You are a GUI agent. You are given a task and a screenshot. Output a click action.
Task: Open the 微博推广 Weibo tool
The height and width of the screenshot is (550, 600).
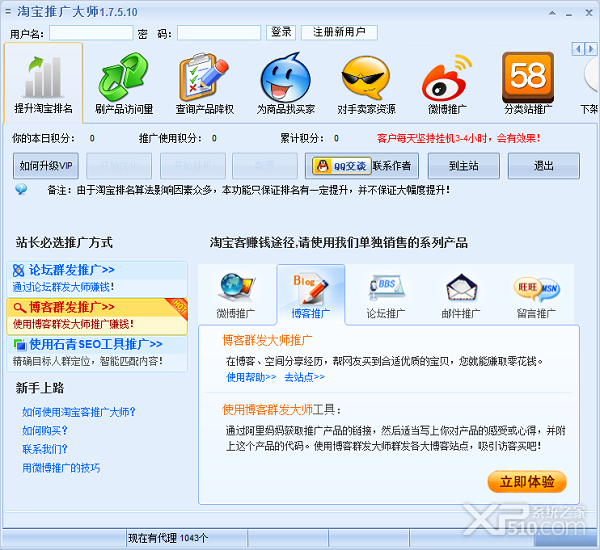[x=447, y=83]
